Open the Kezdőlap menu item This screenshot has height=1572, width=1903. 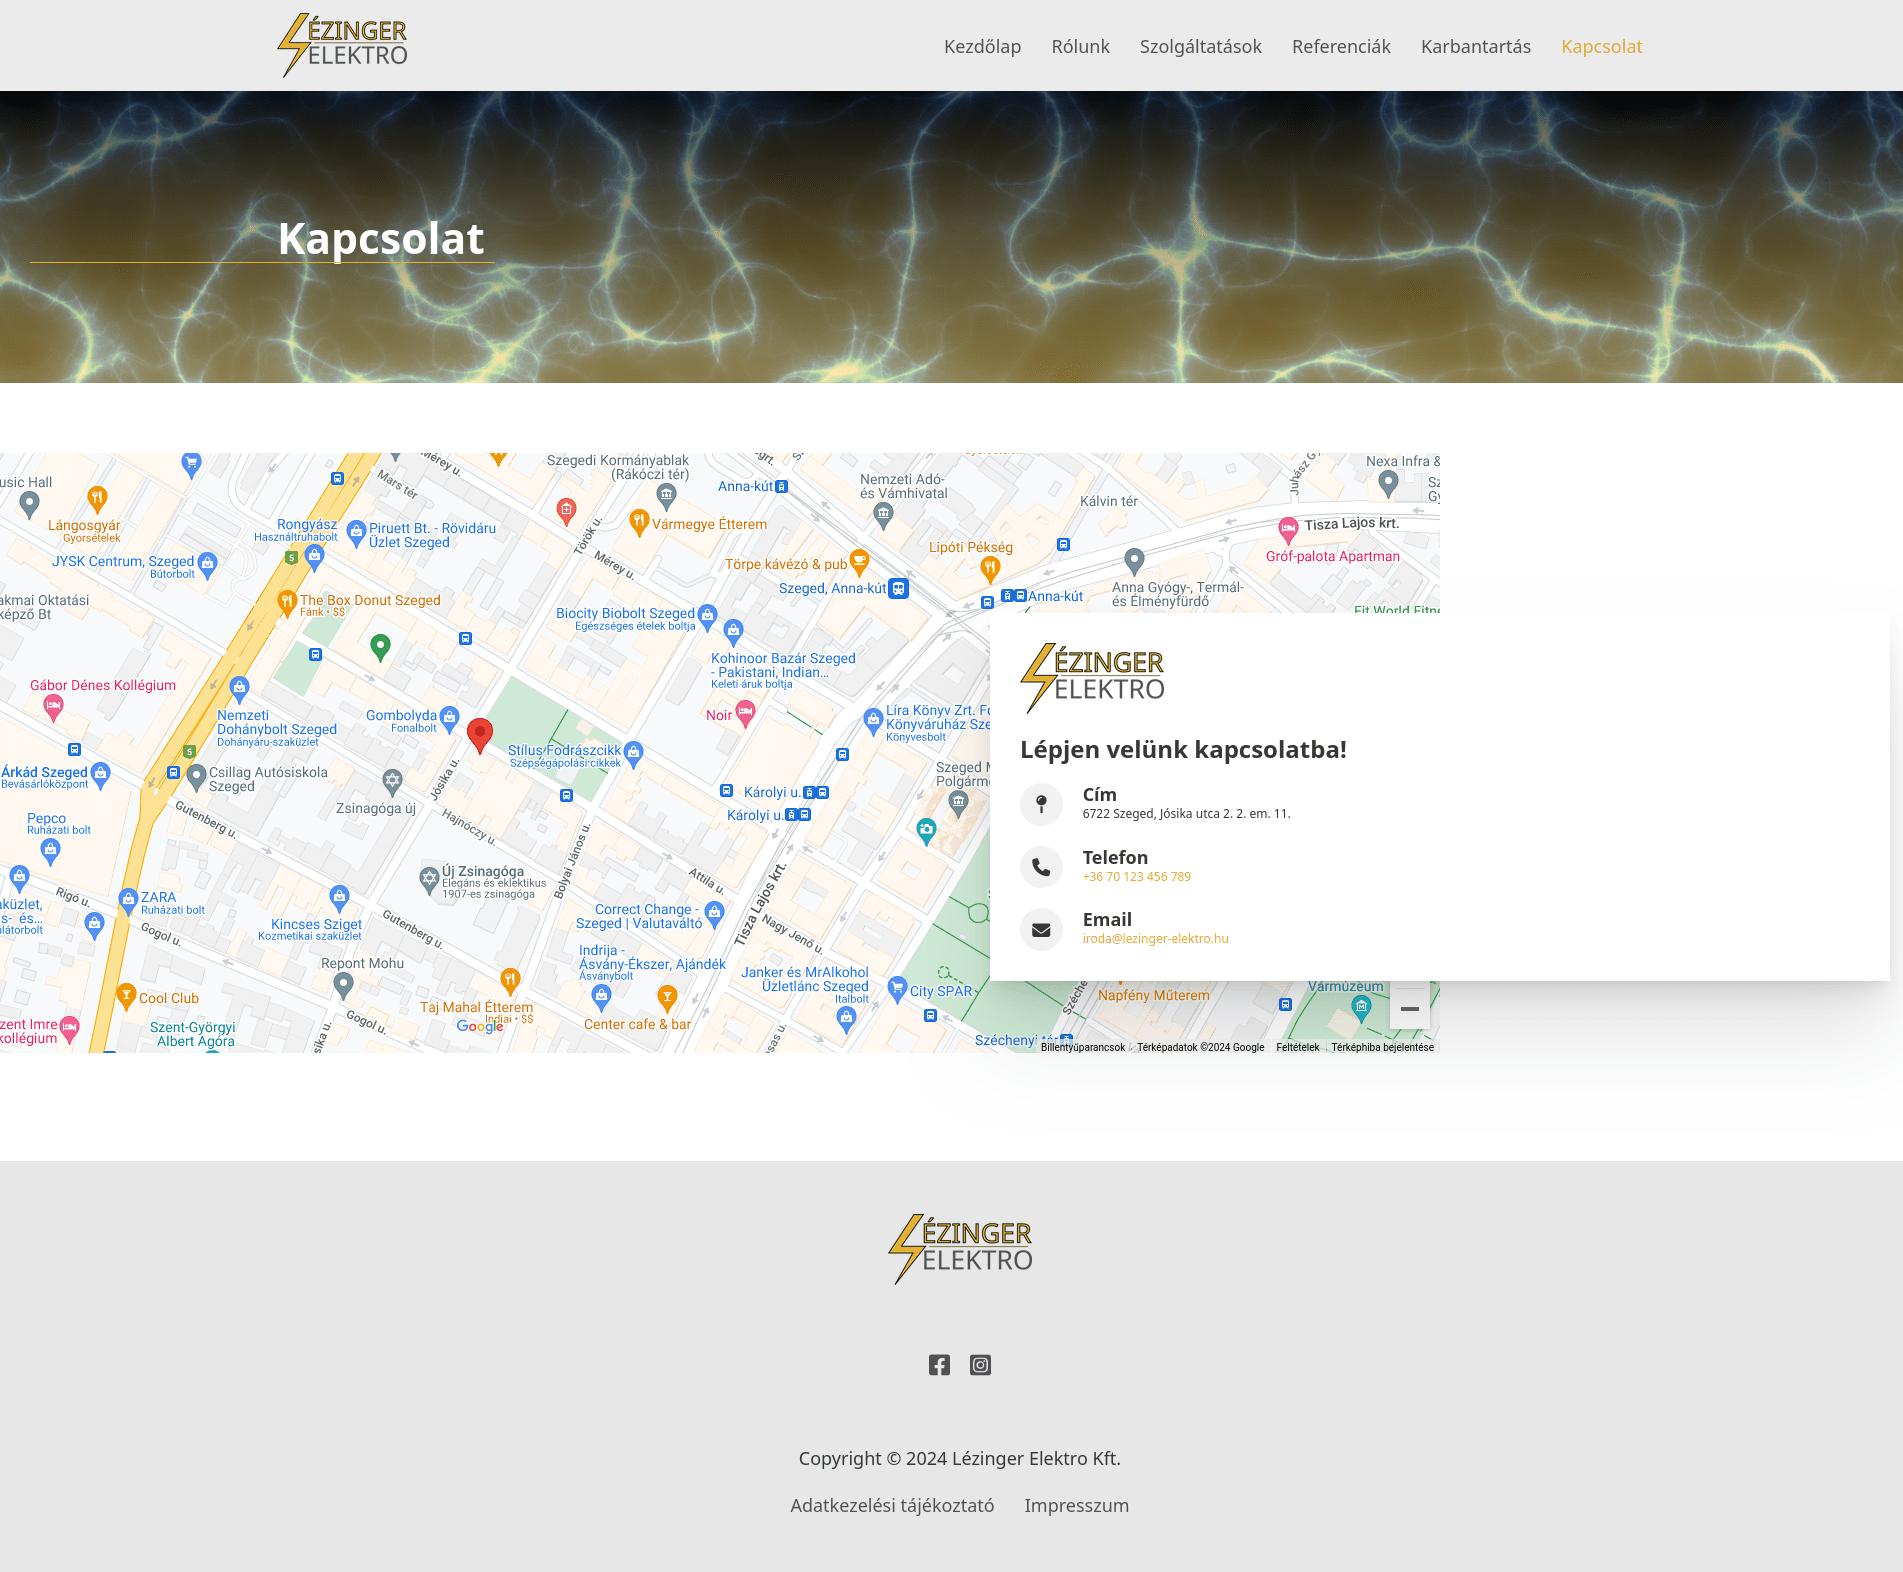[982, 47]
